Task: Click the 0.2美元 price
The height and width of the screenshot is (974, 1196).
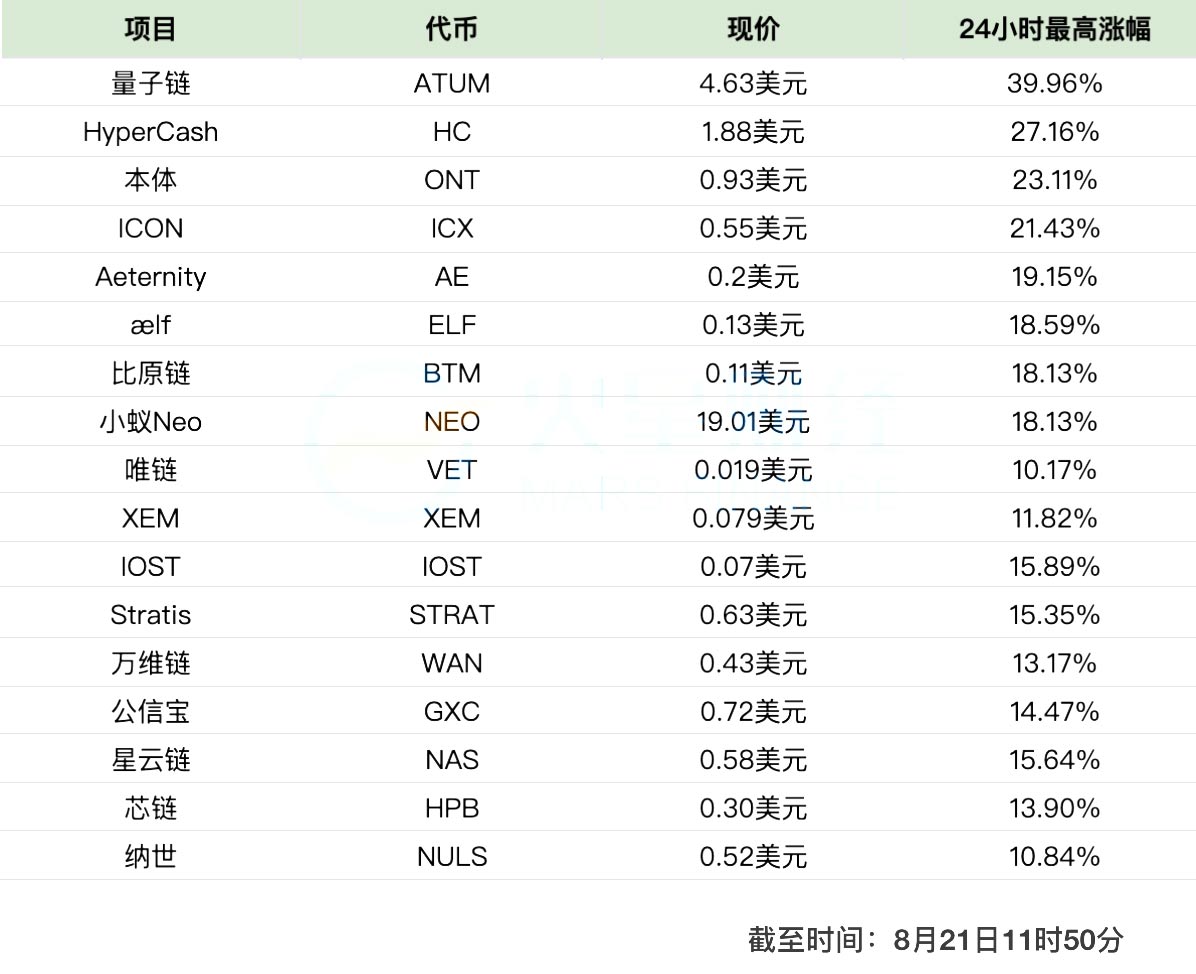Action: pos(753,277)
